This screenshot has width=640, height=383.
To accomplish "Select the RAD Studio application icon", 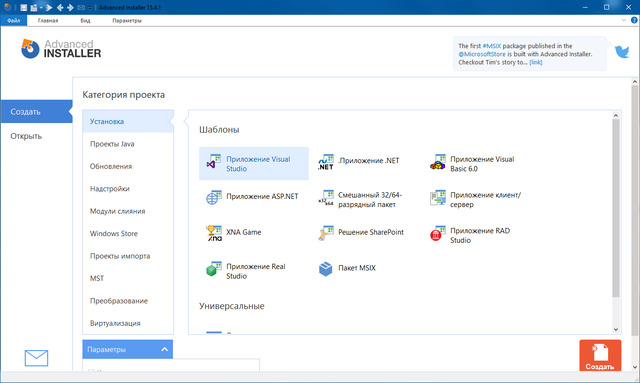I will (438, 234).
